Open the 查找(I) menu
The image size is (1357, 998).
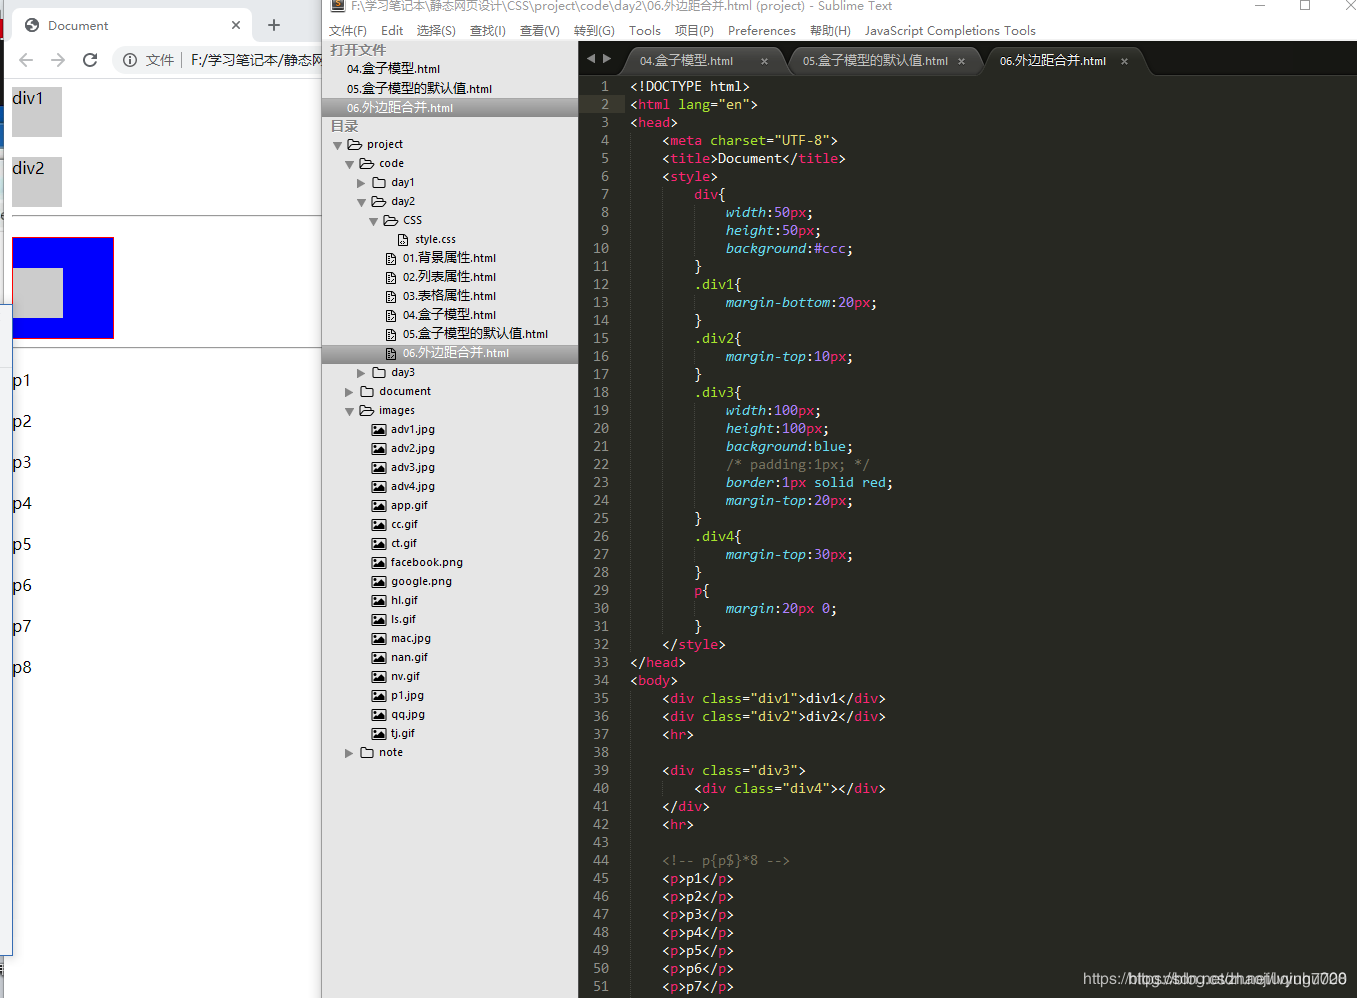(488, 31)
